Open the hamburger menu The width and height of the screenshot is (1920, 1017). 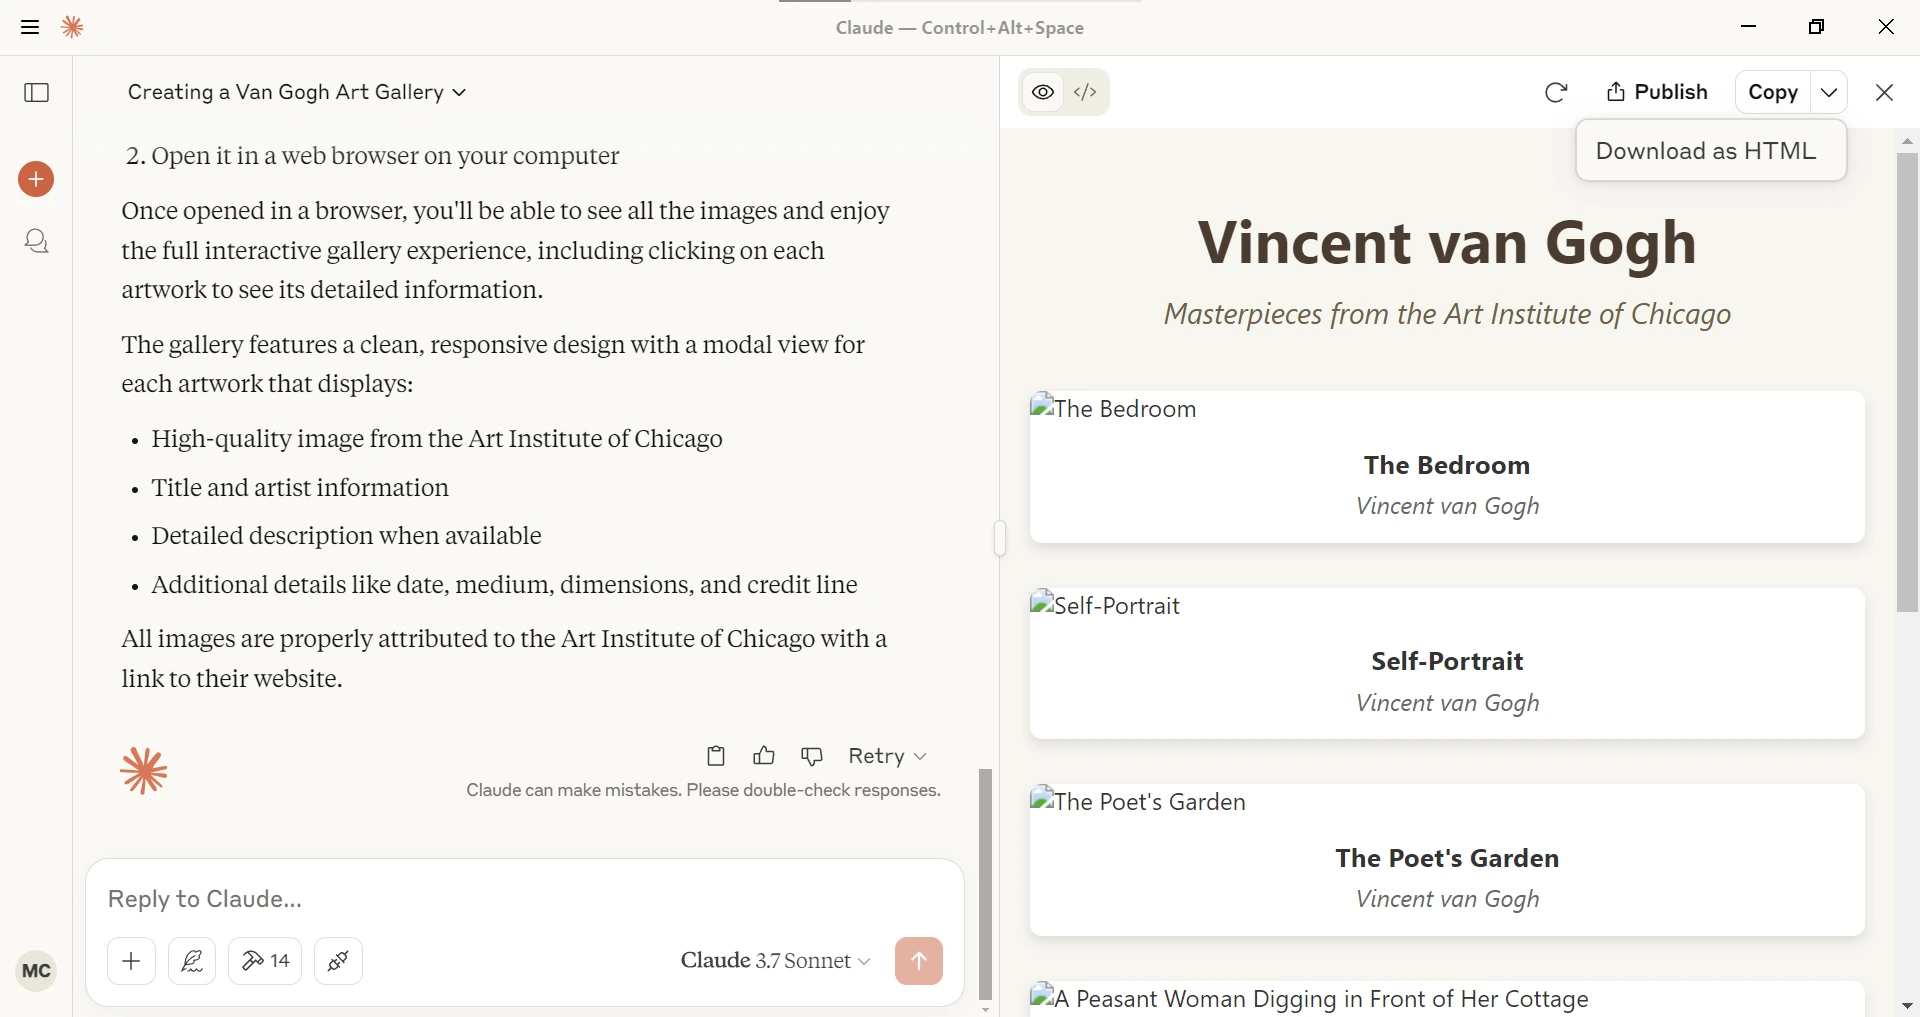click(30, 27)
